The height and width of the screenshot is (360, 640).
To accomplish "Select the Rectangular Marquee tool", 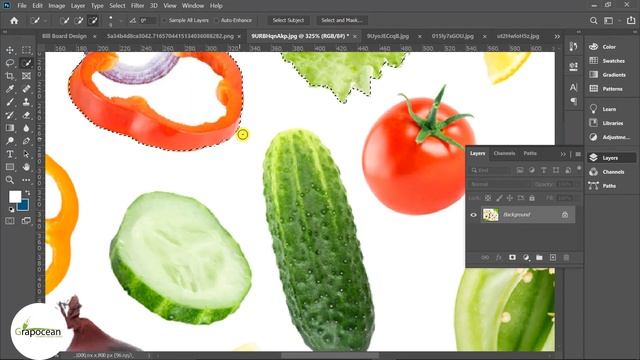I will click(x=26, y=50).
